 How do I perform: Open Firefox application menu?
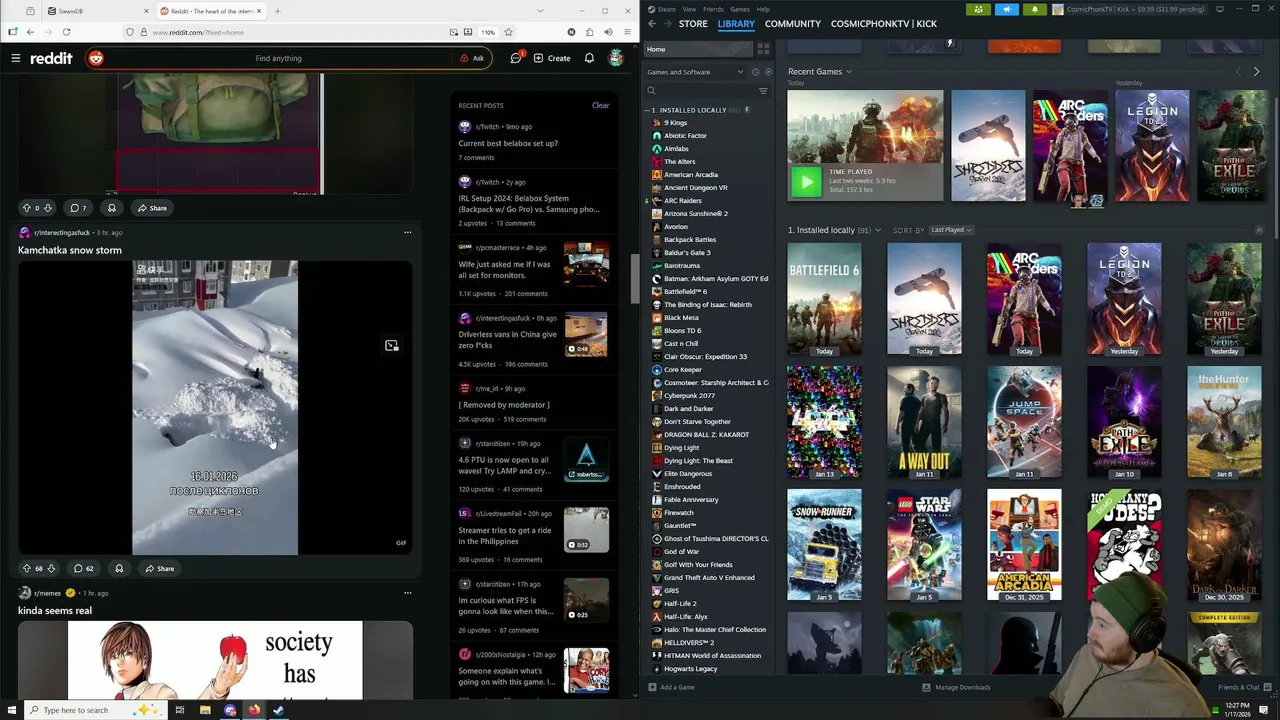click(x=626, y=32)
